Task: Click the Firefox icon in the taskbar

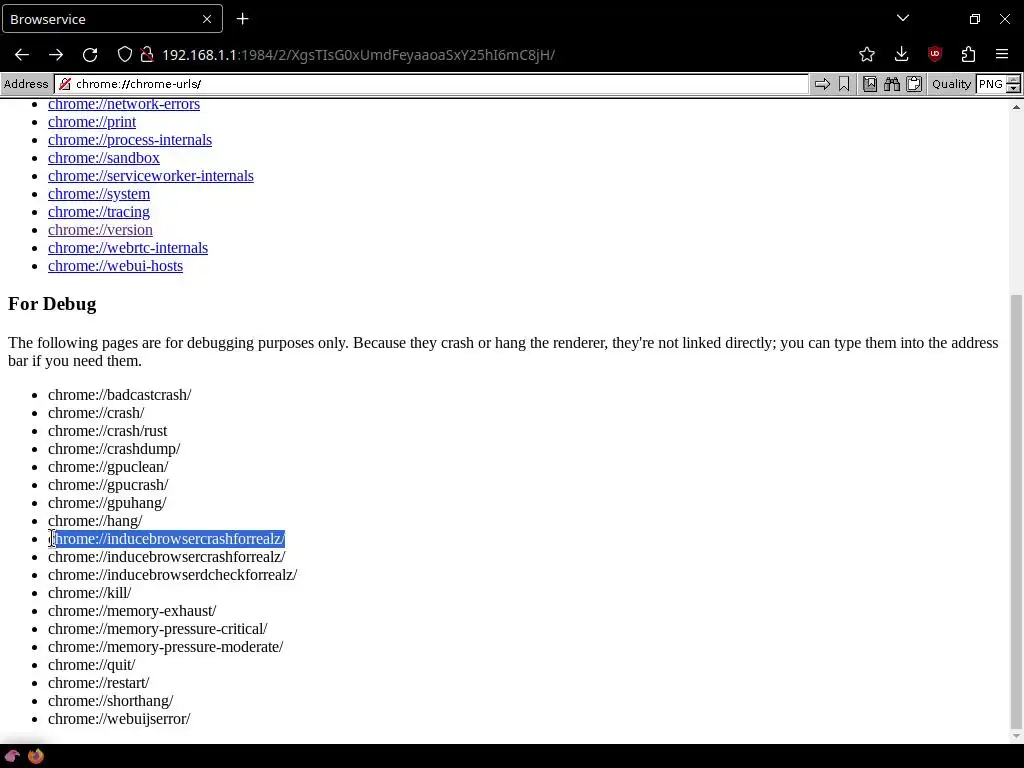Action: click(35, 756)
